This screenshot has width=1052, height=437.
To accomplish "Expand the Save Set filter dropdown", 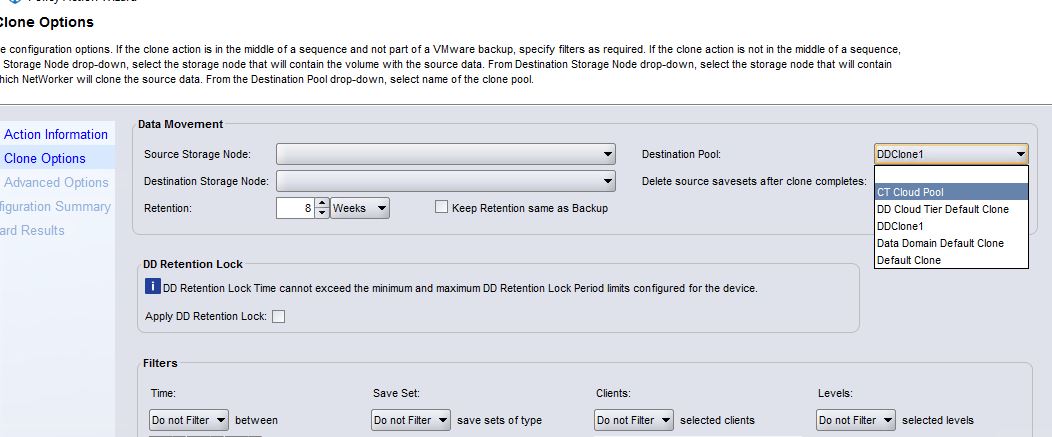I will pyautogui.click(x=411, y=420).
